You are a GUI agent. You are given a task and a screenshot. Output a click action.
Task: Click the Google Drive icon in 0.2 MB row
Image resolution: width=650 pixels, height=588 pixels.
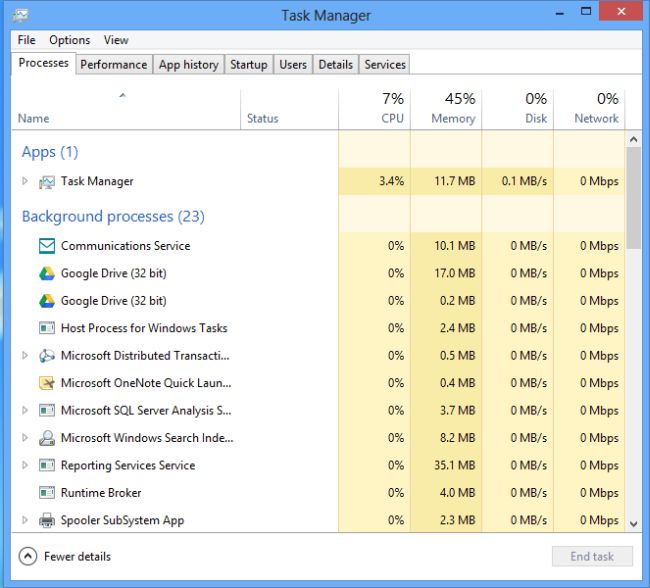pos(47,301)
